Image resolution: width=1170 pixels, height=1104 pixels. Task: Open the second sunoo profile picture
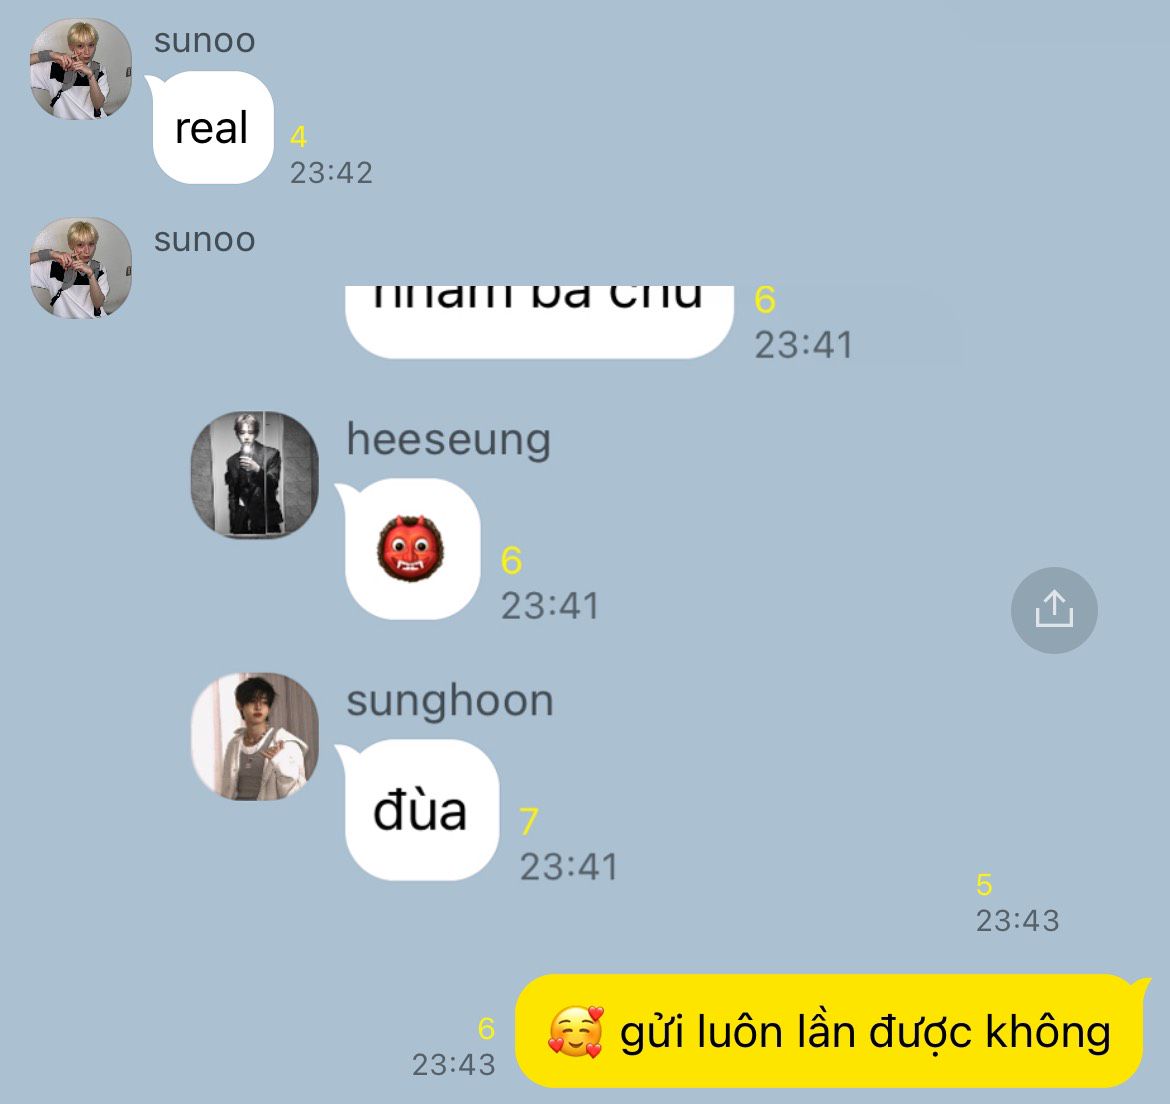pyautogui.click(x=81, y=269)
